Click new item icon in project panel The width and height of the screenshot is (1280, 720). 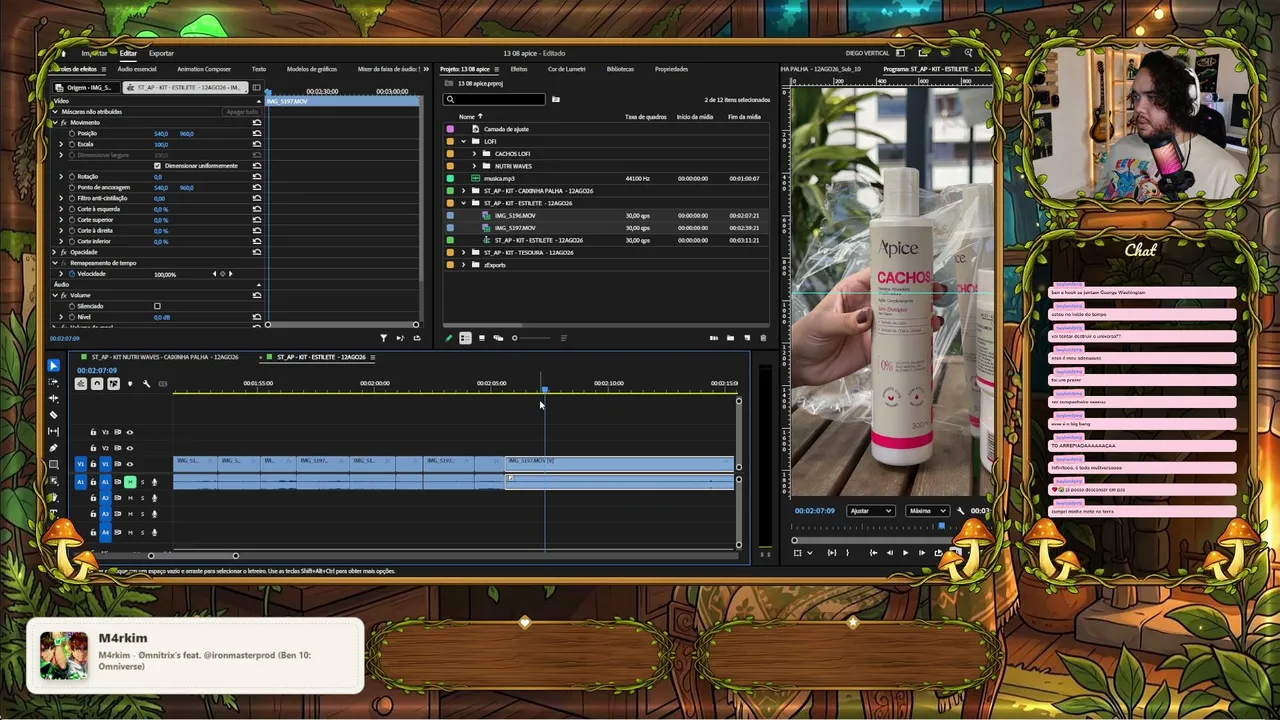pos(746,338)
